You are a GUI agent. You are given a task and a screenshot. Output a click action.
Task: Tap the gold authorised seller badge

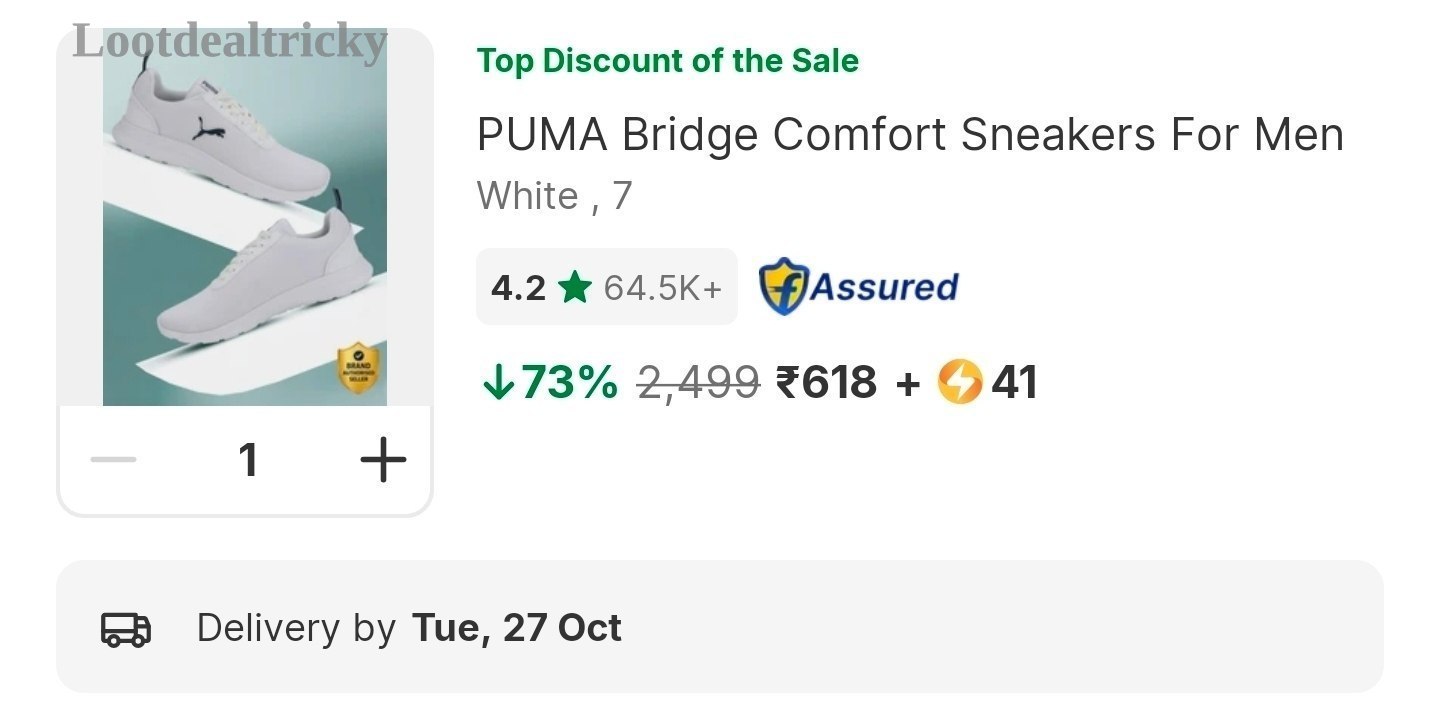pyautogui.click(x=360, y=367)
